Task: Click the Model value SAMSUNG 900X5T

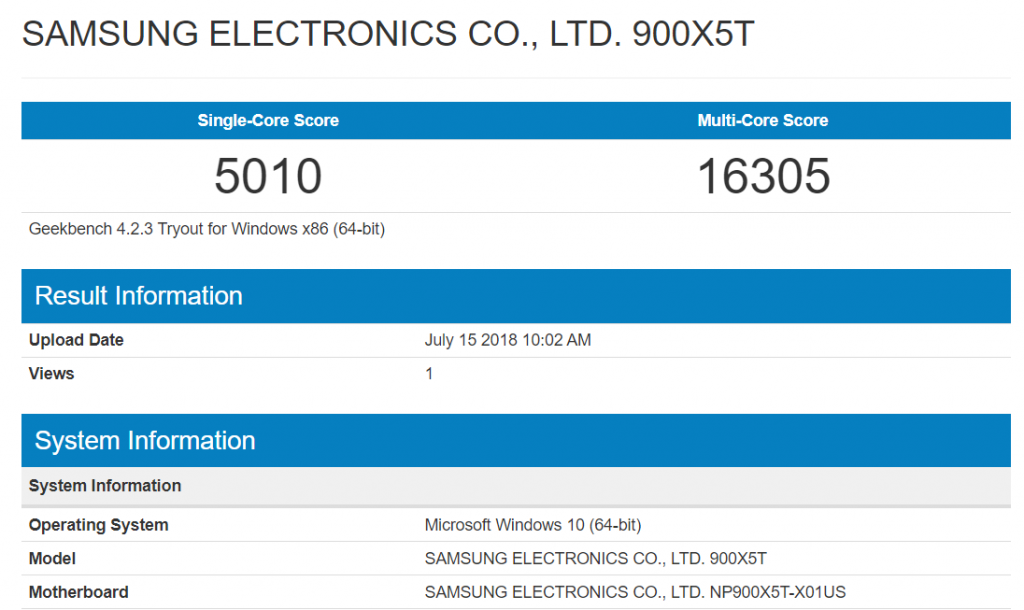Action: [x=596, y=558]
